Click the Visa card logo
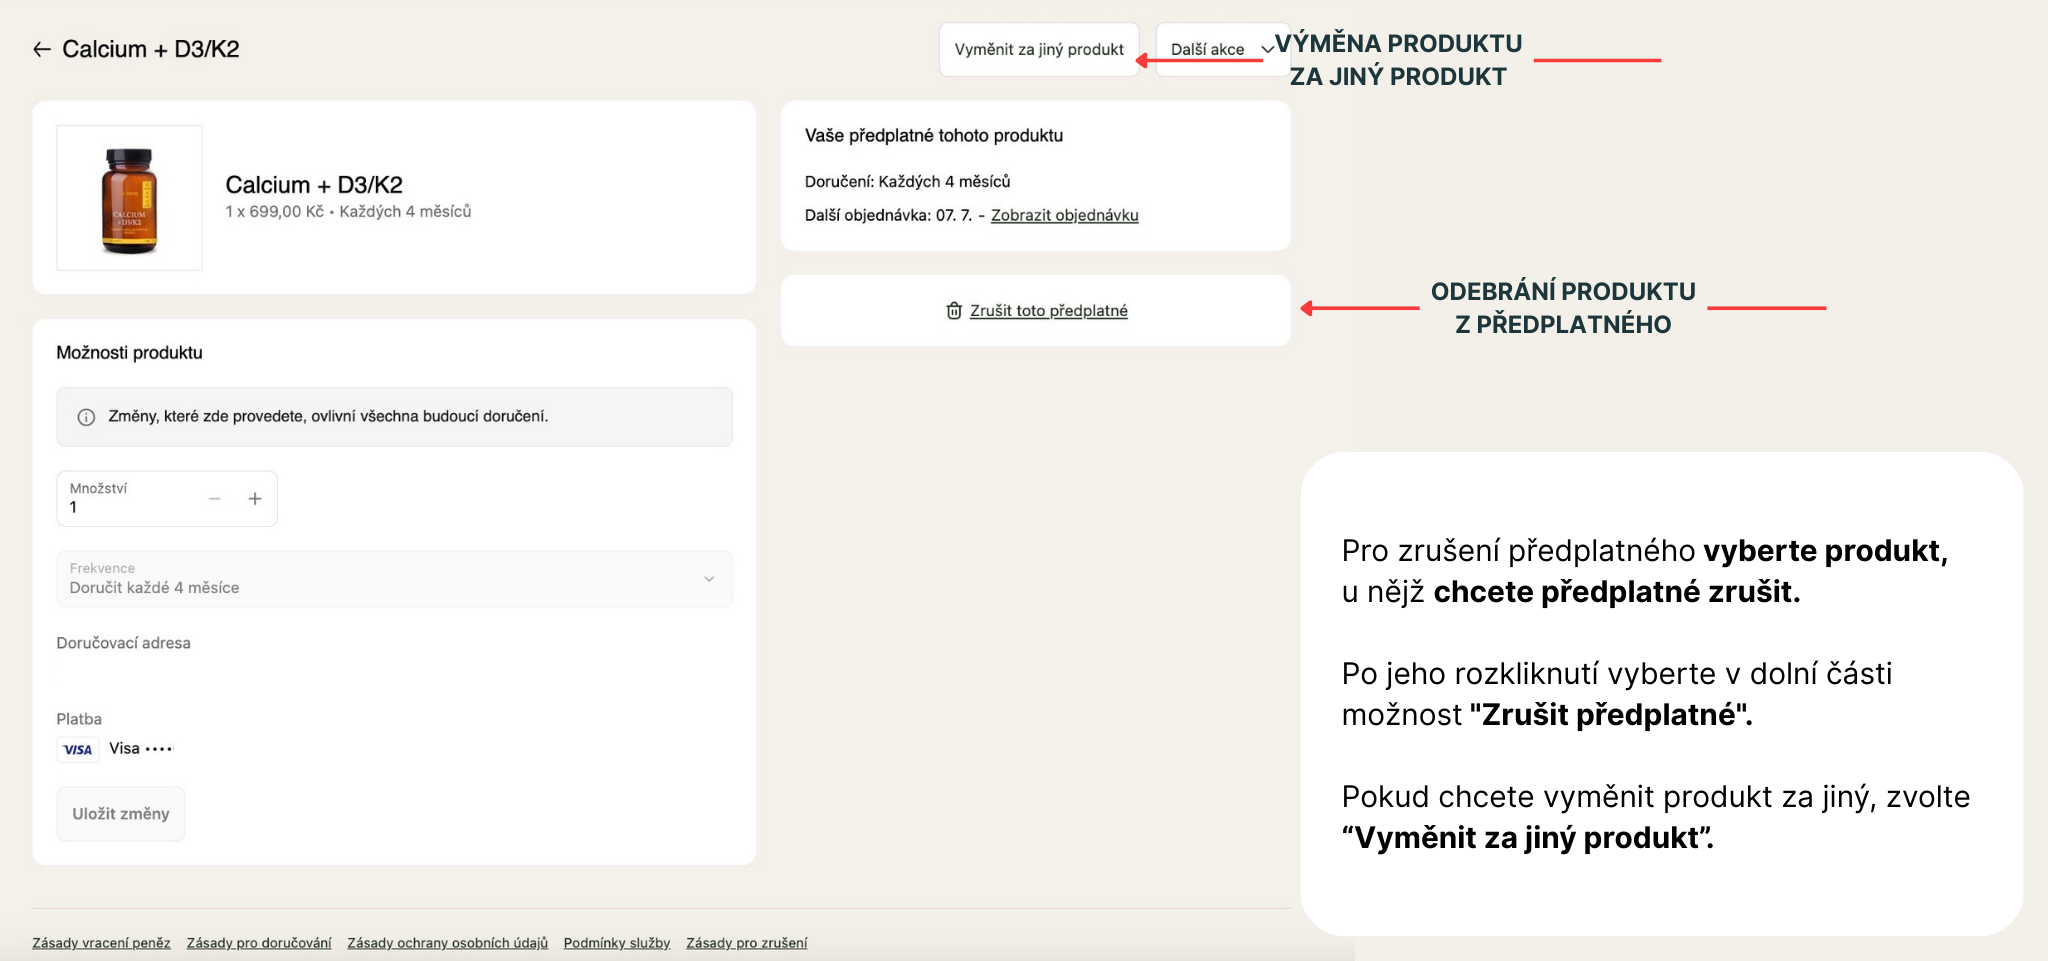Viewport: 2048px width, 961px height. (78, 749)
